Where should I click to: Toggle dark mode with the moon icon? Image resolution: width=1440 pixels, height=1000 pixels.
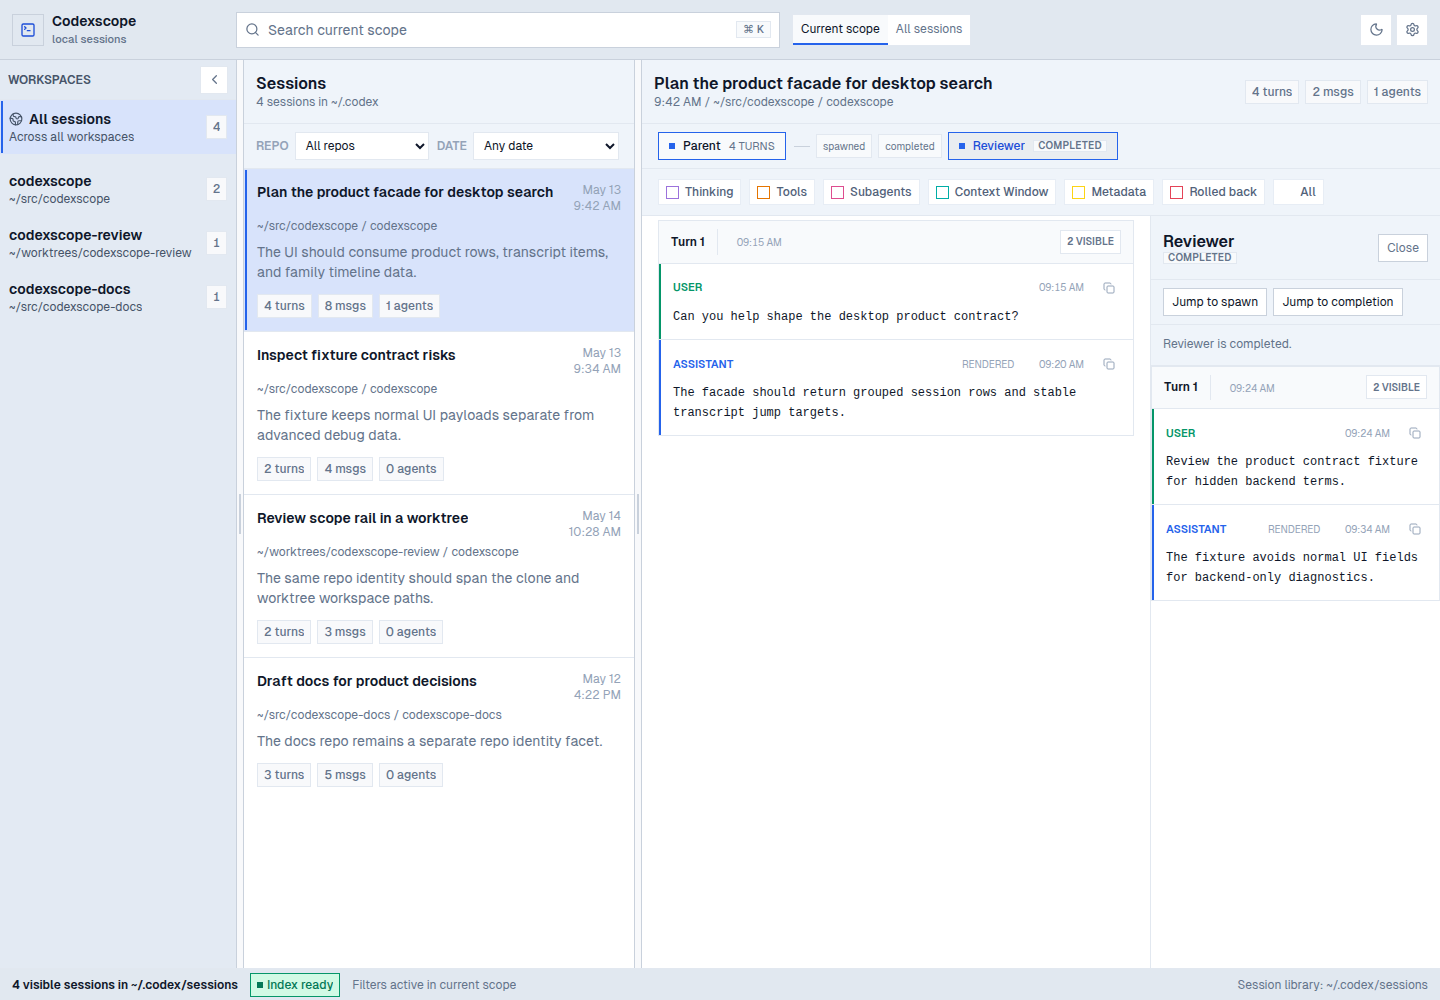point(1376,30)
